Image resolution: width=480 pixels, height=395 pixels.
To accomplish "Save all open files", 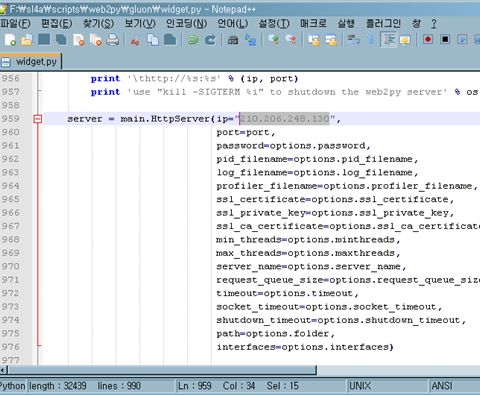I will click(61, 40).
